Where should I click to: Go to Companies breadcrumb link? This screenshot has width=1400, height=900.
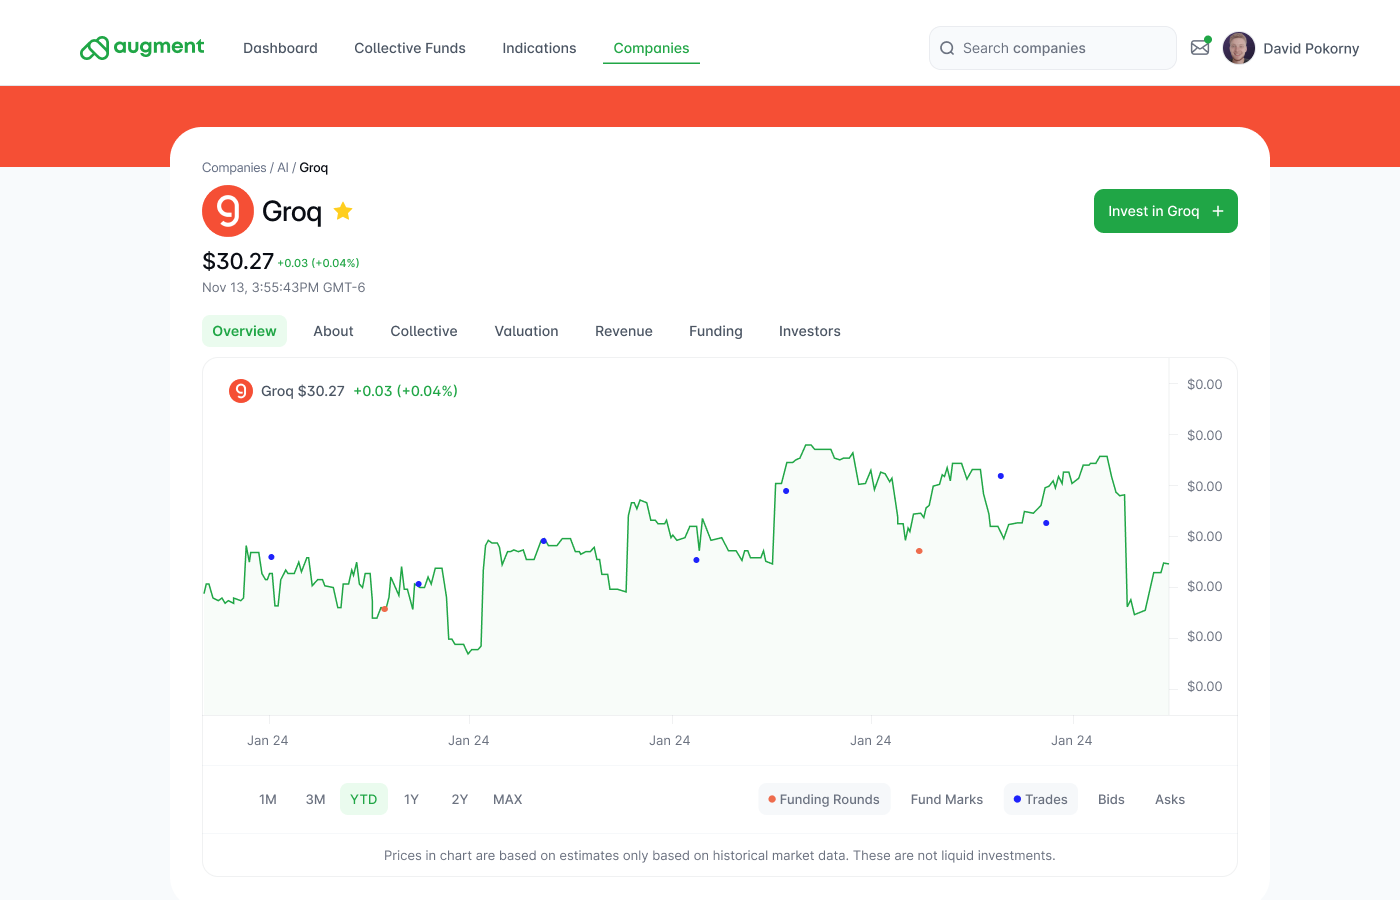(234, 168)
